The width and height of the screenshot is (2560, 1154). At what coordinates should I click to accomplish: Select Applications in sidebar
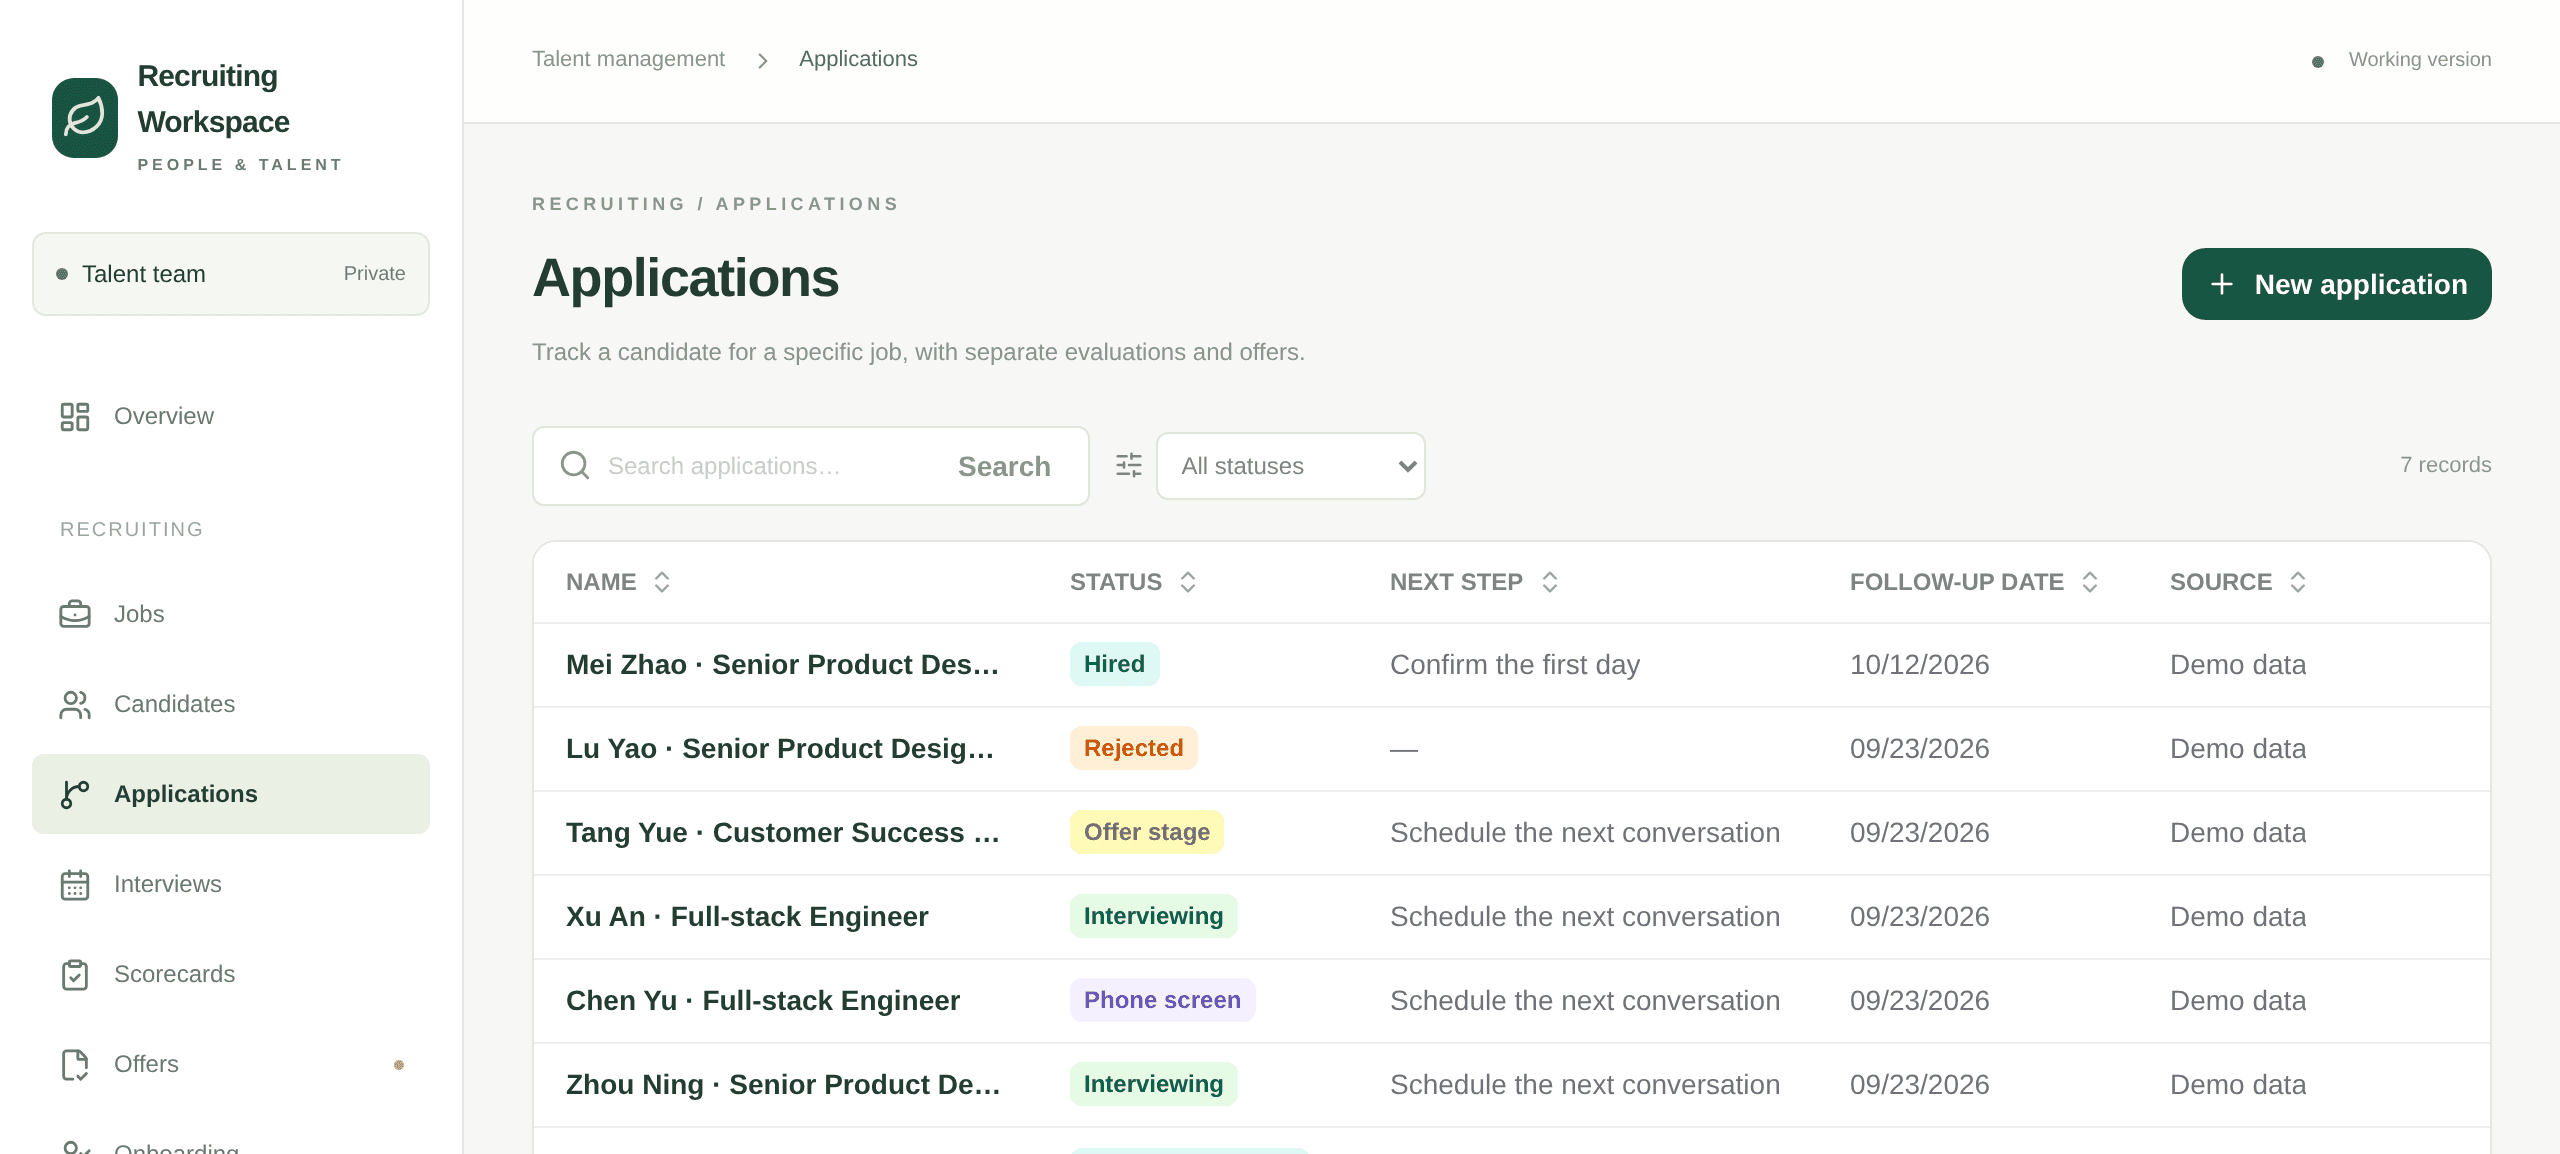pos(231,794)
